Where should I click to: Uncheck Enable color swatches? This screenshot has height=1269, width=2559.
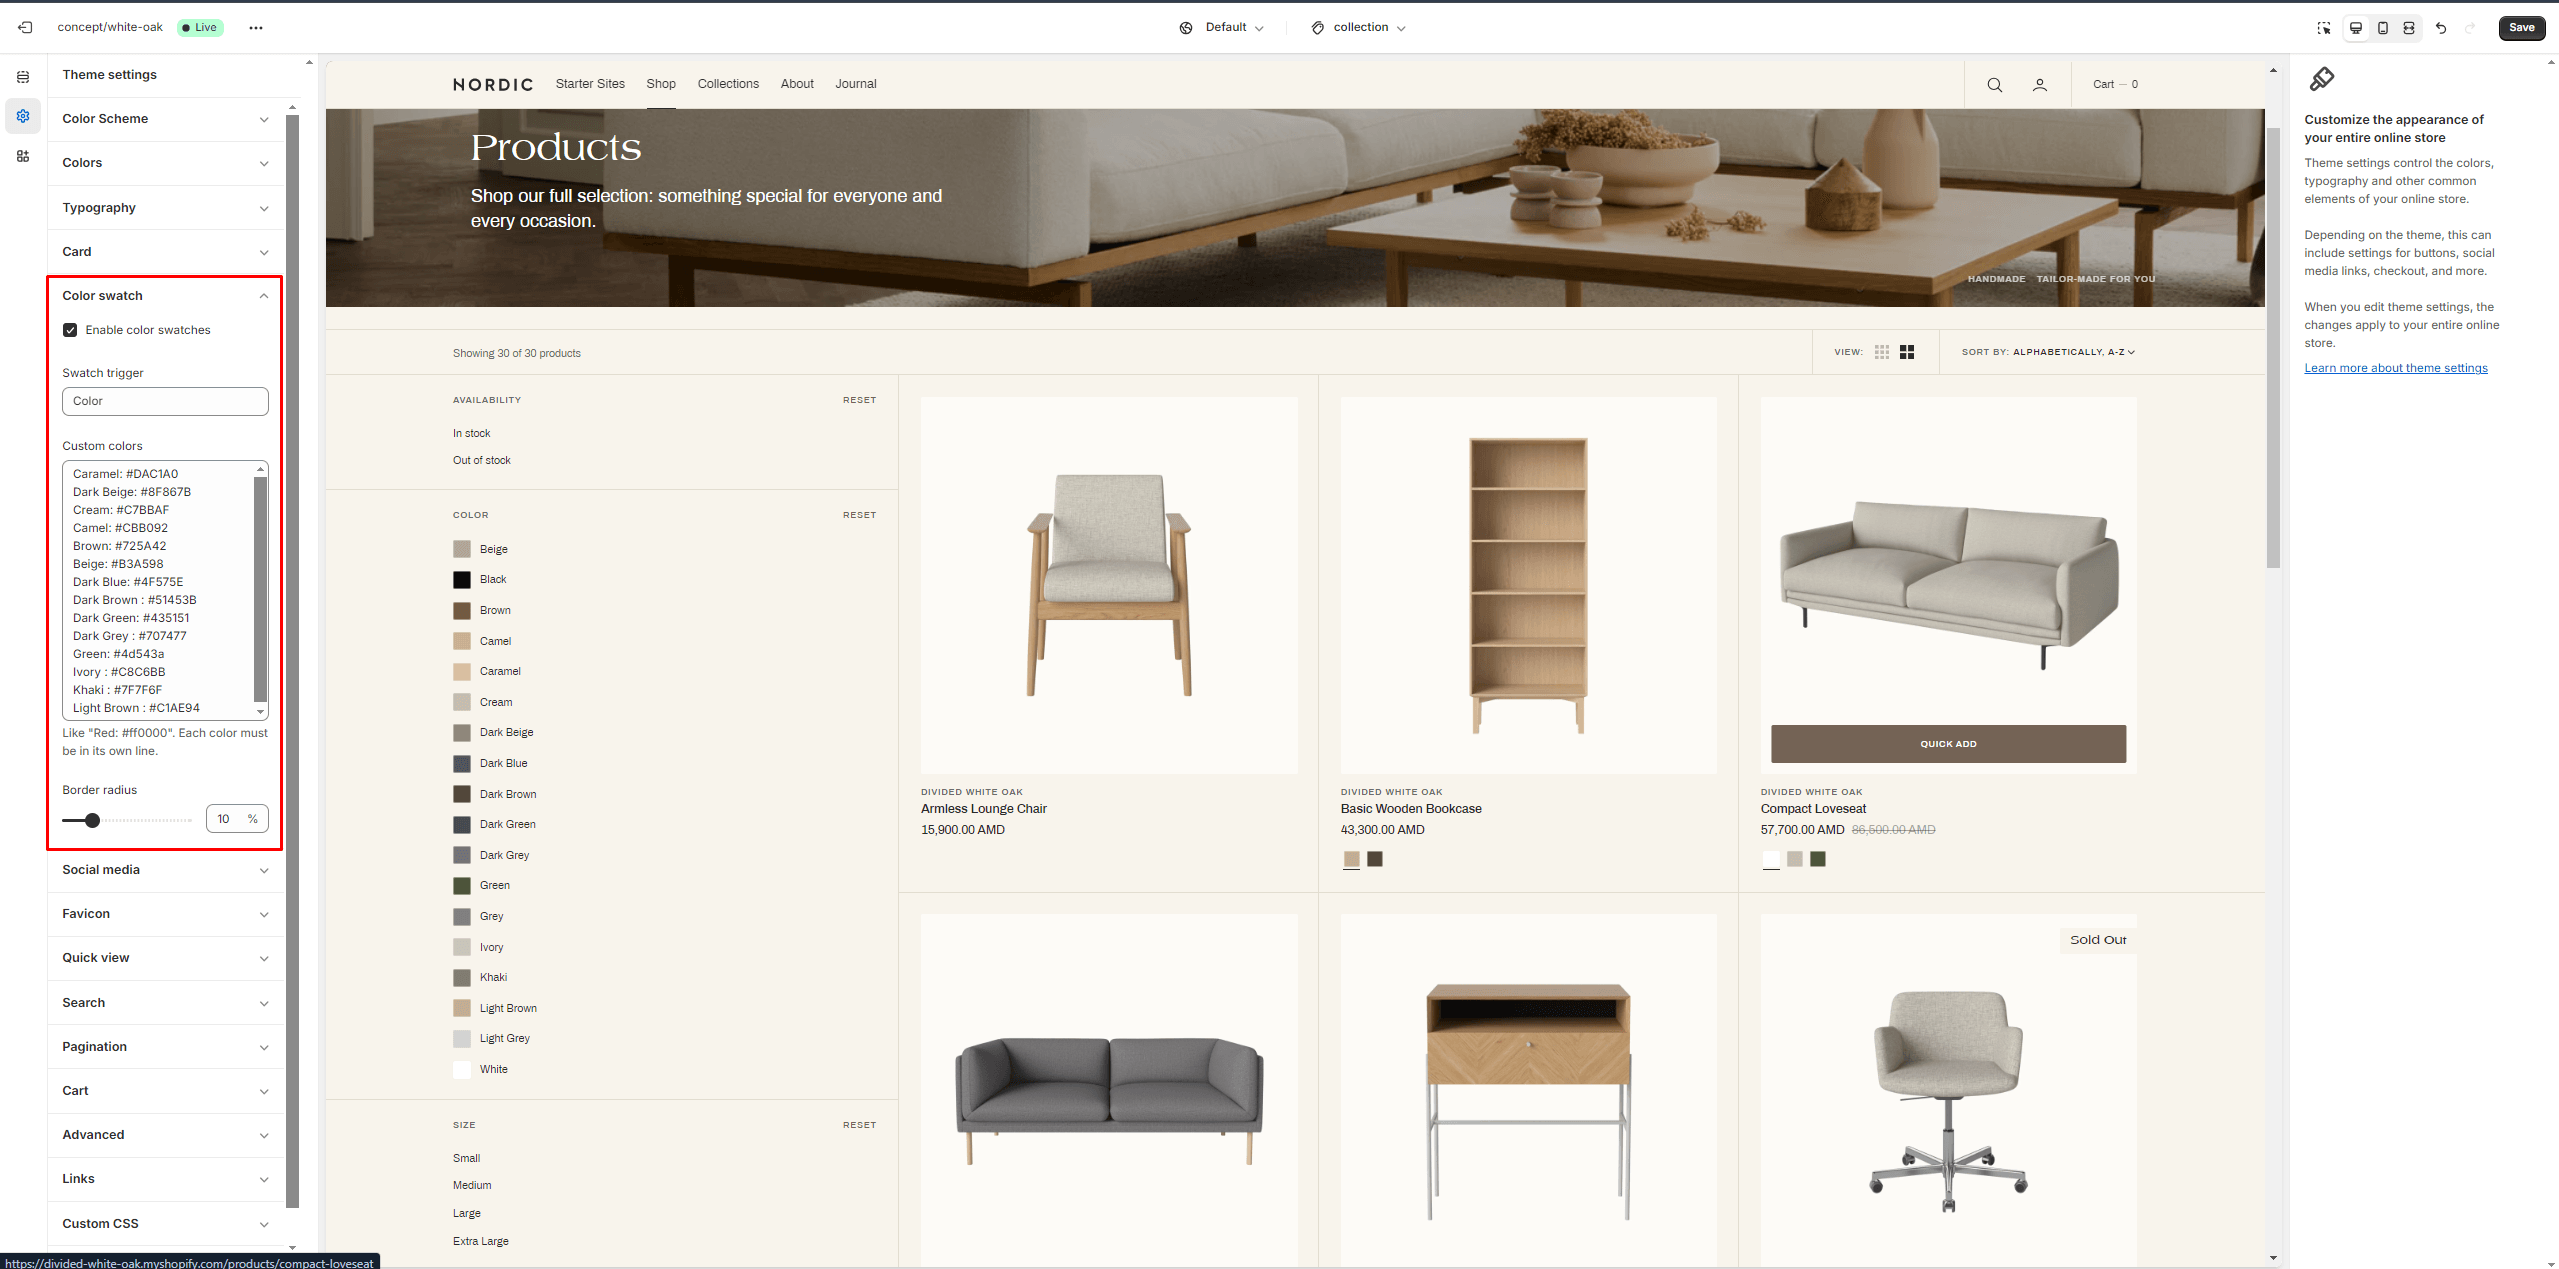pyautogui.click(x=70, y=330)
